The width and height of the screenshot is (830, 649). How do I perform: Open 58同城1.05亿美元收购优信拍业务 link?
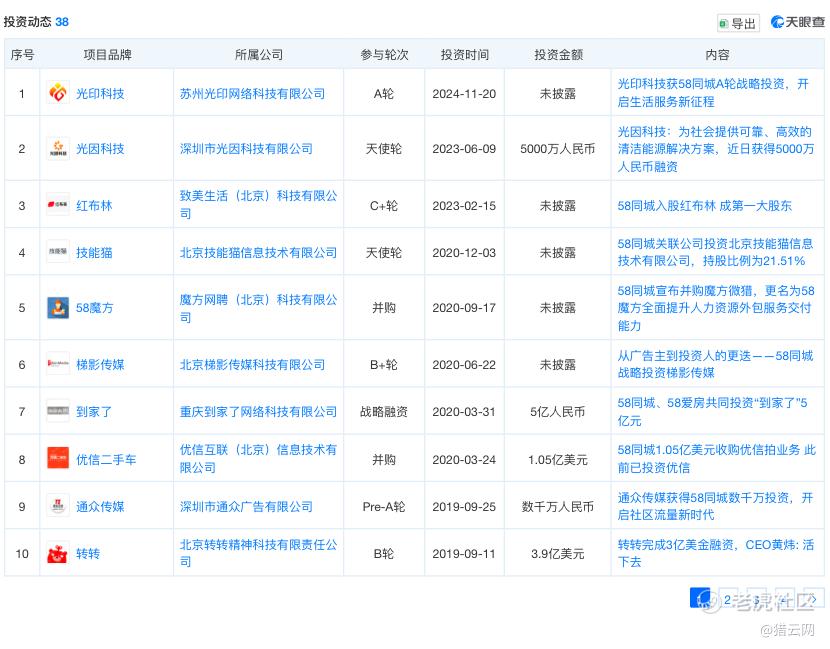click(717, 458)
